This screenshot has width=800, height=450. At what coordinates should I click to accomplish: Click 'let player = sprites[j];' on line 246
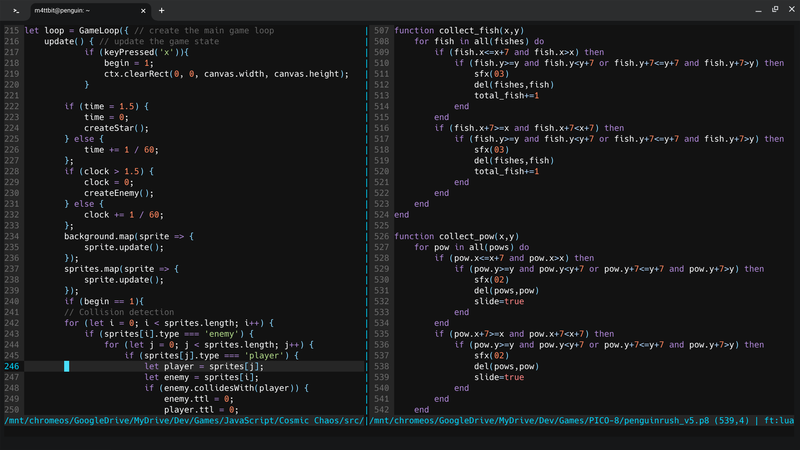(204, 366)
